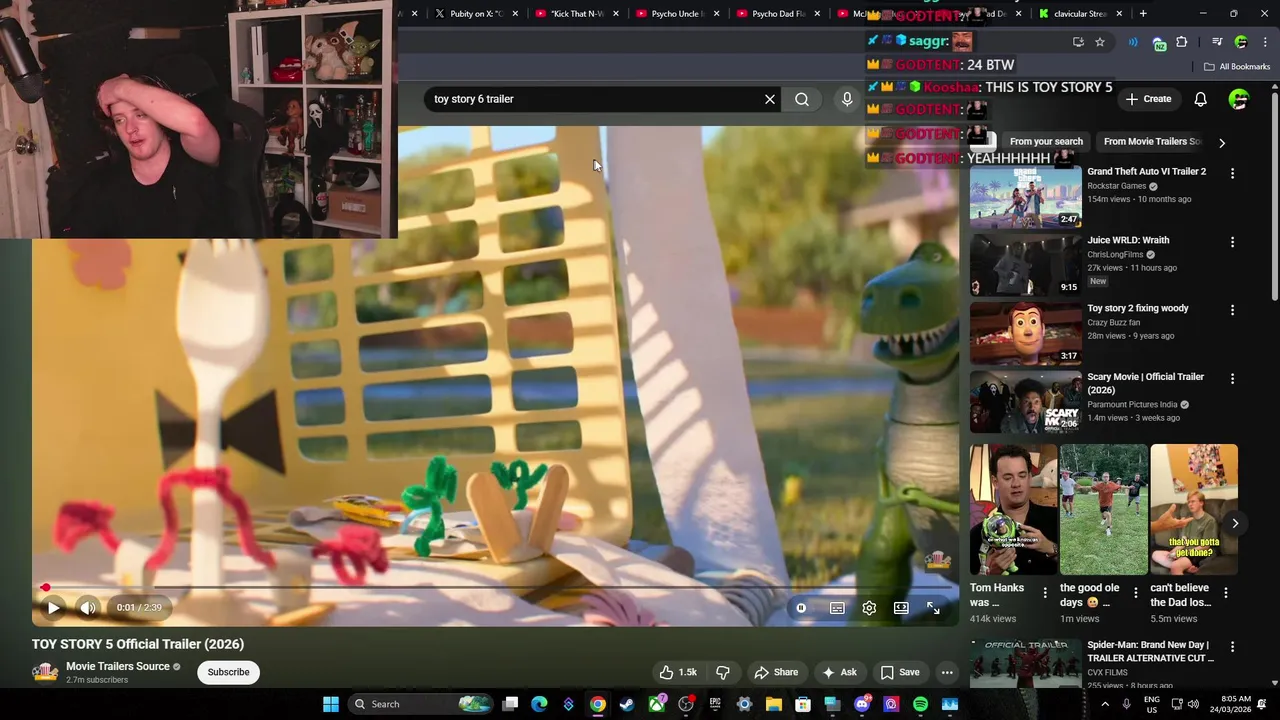The image size is (1280, 720).
Task: Switch to the 'Kick That N-W' browser tab
Action: coord(578,14)
